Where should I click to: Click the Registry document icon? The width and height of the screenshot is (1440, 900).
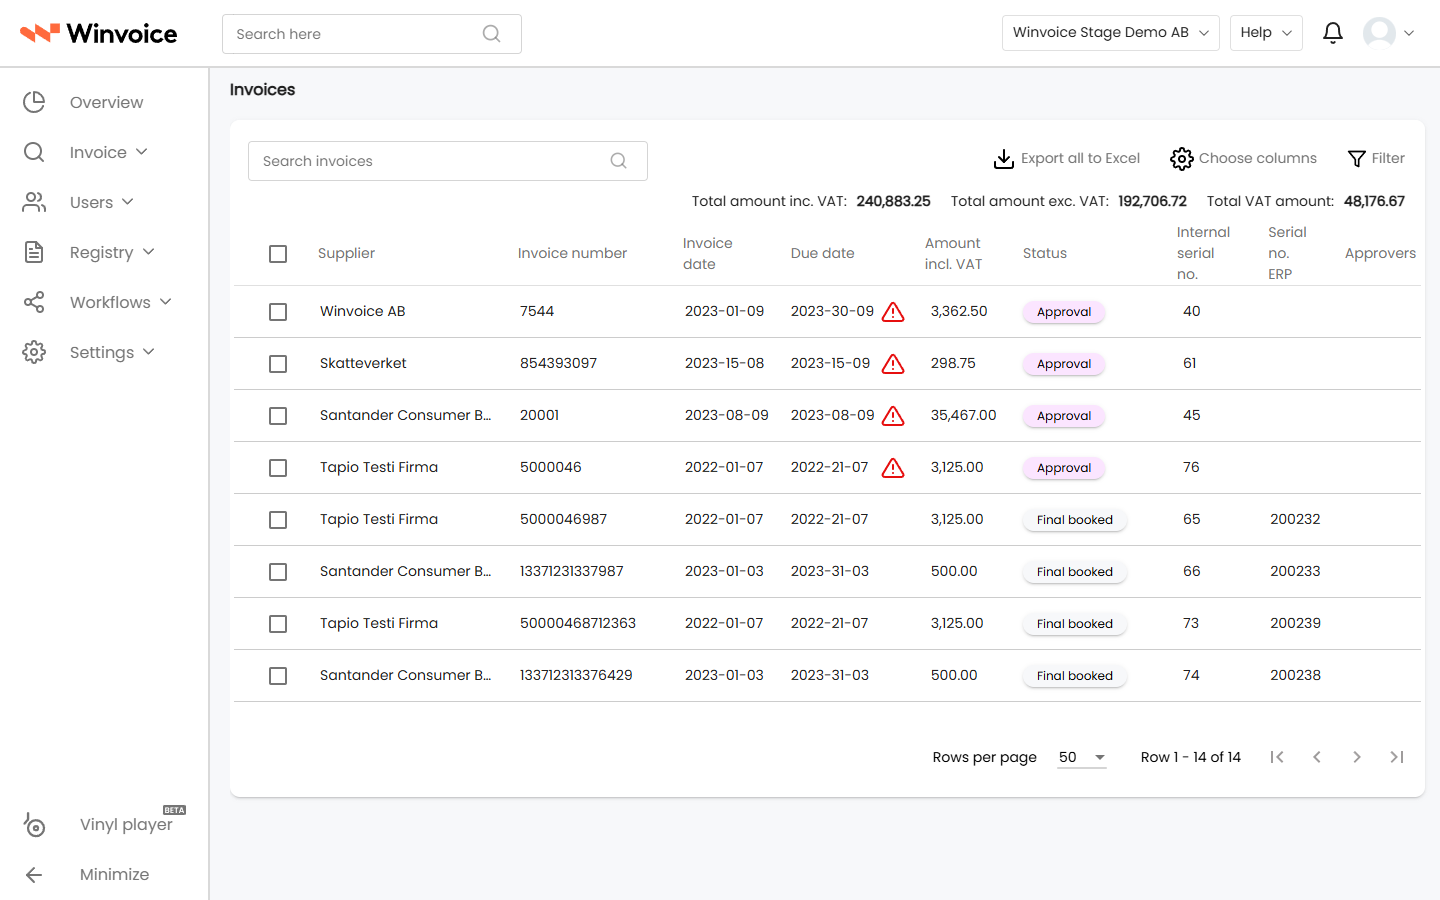(34, 252)
